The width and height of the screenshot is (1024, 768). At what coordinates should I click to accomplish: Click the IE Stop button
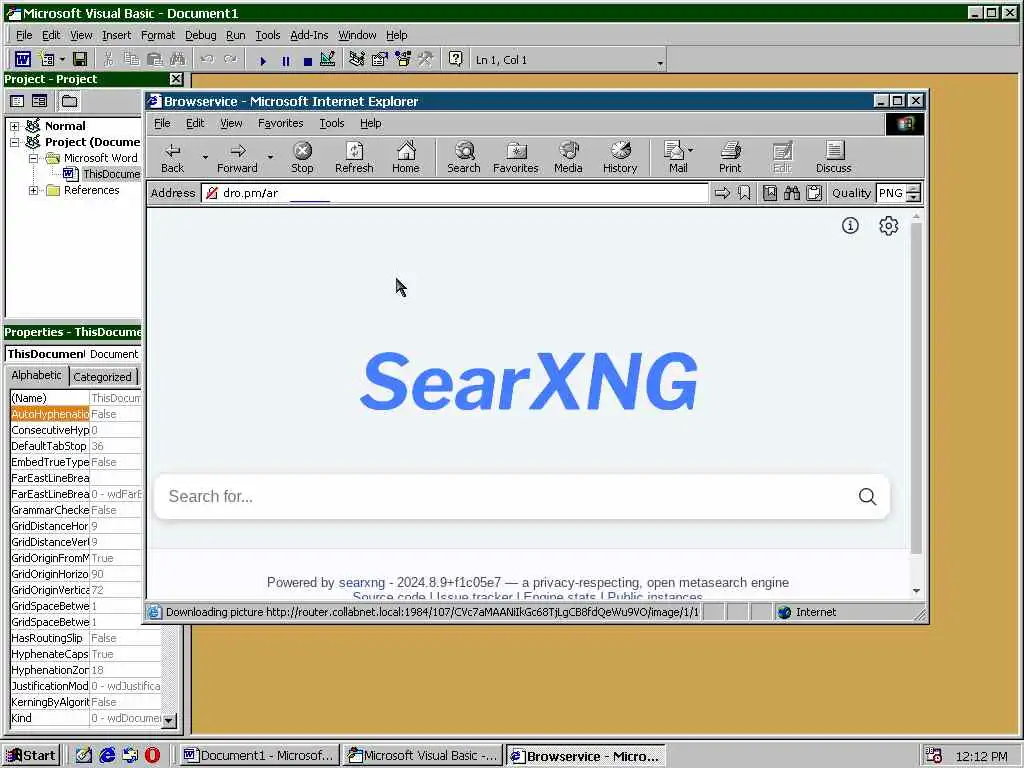click(x=302, y=158)
